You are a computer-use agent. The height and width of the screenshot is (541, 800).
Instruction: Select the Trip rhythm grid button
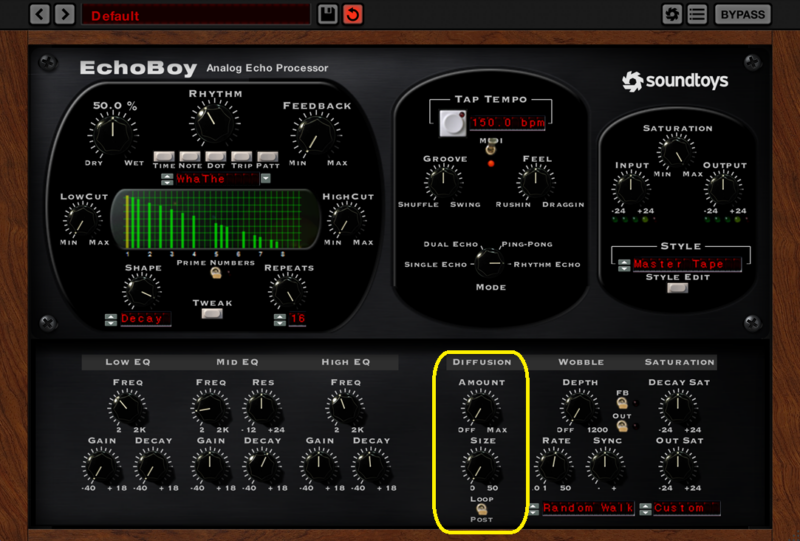pos(241,157)
